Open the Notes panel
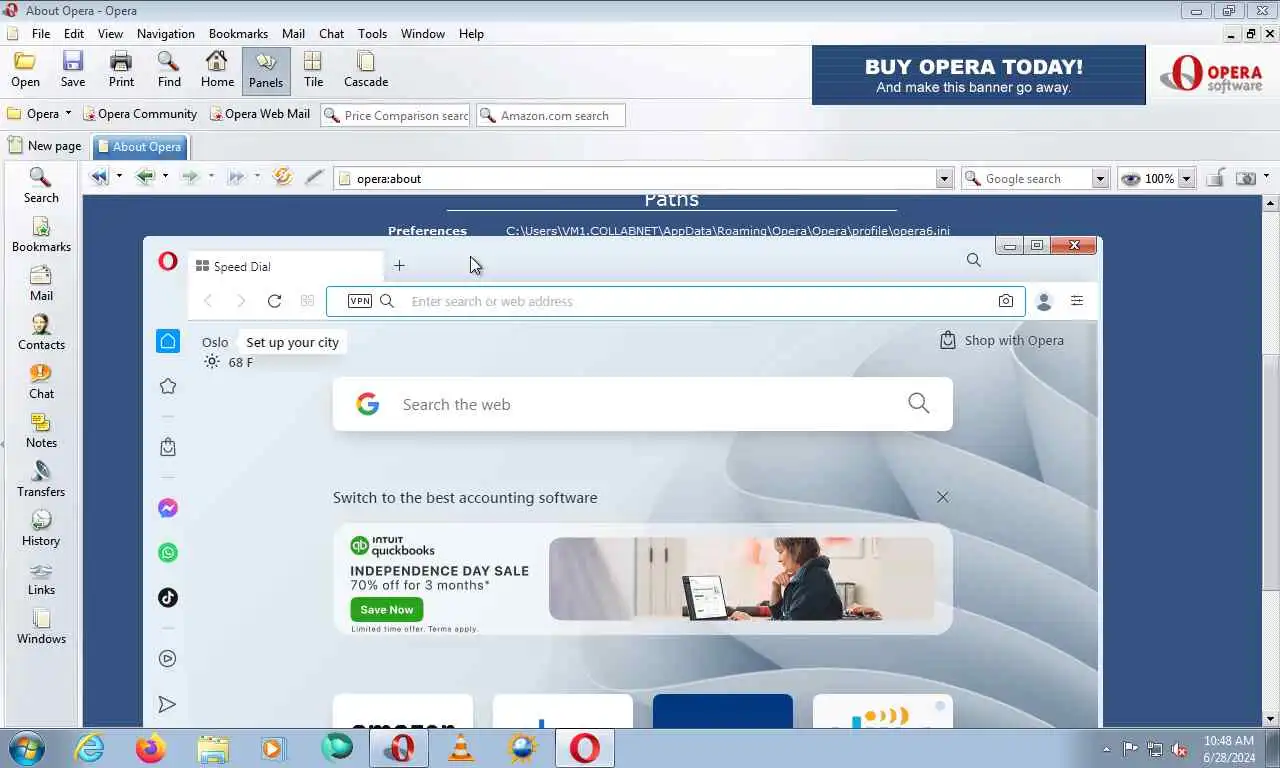 [41, 431]
